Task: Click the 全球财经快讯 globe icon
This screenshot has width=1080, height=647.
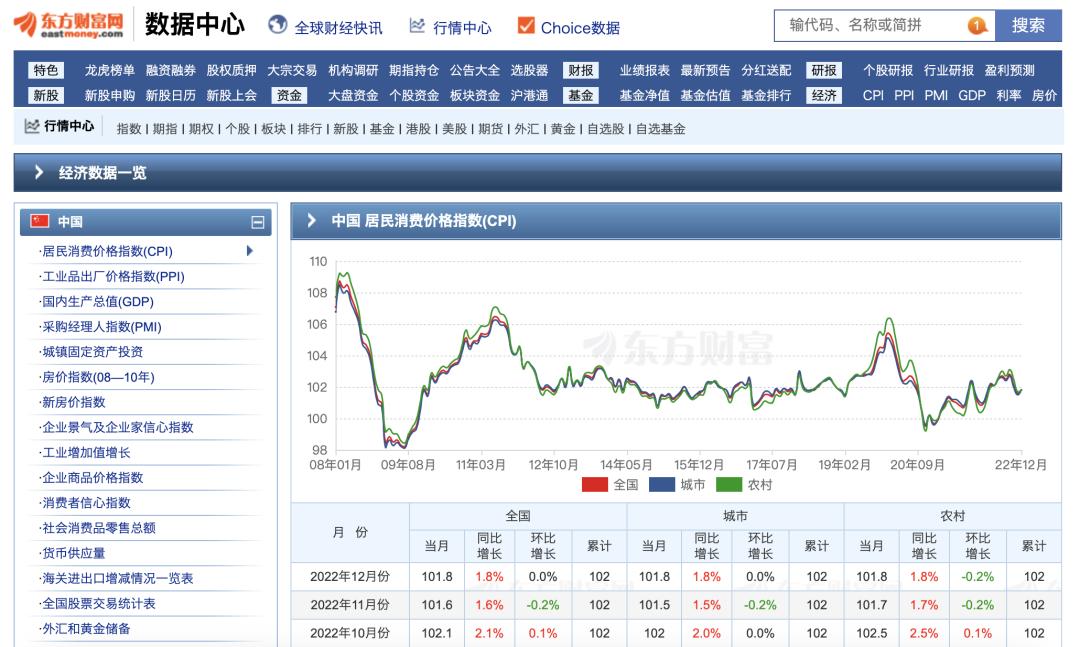Action: coord(276,26)
